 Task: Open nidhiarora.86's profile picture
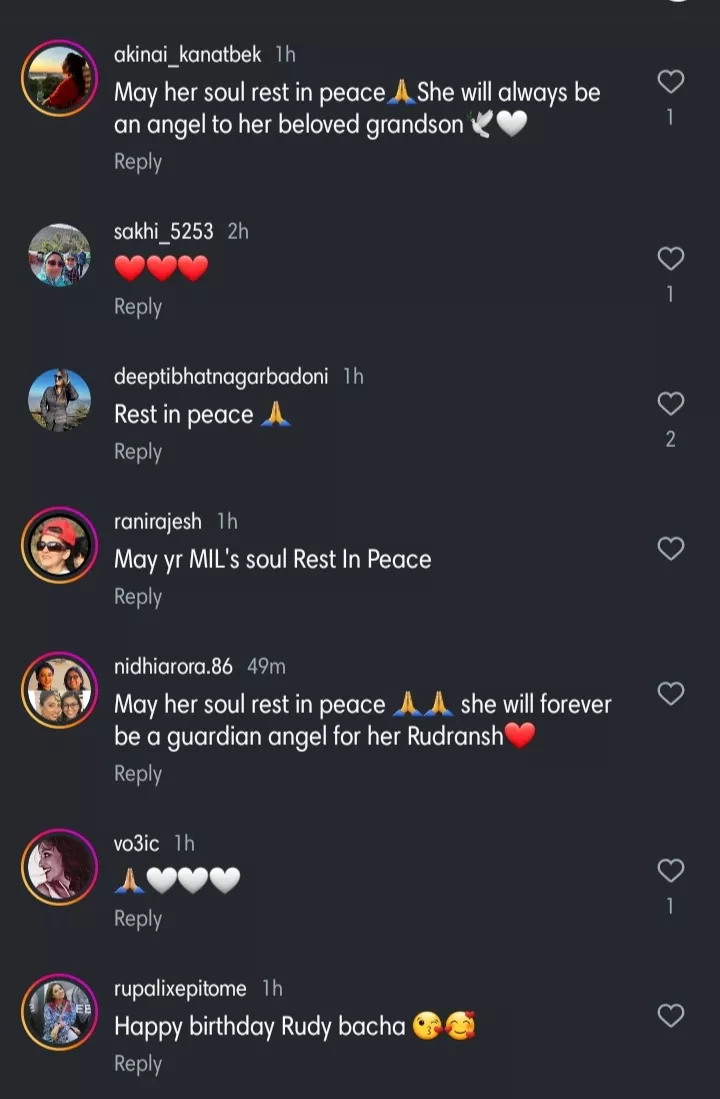[x=59, y=691]
